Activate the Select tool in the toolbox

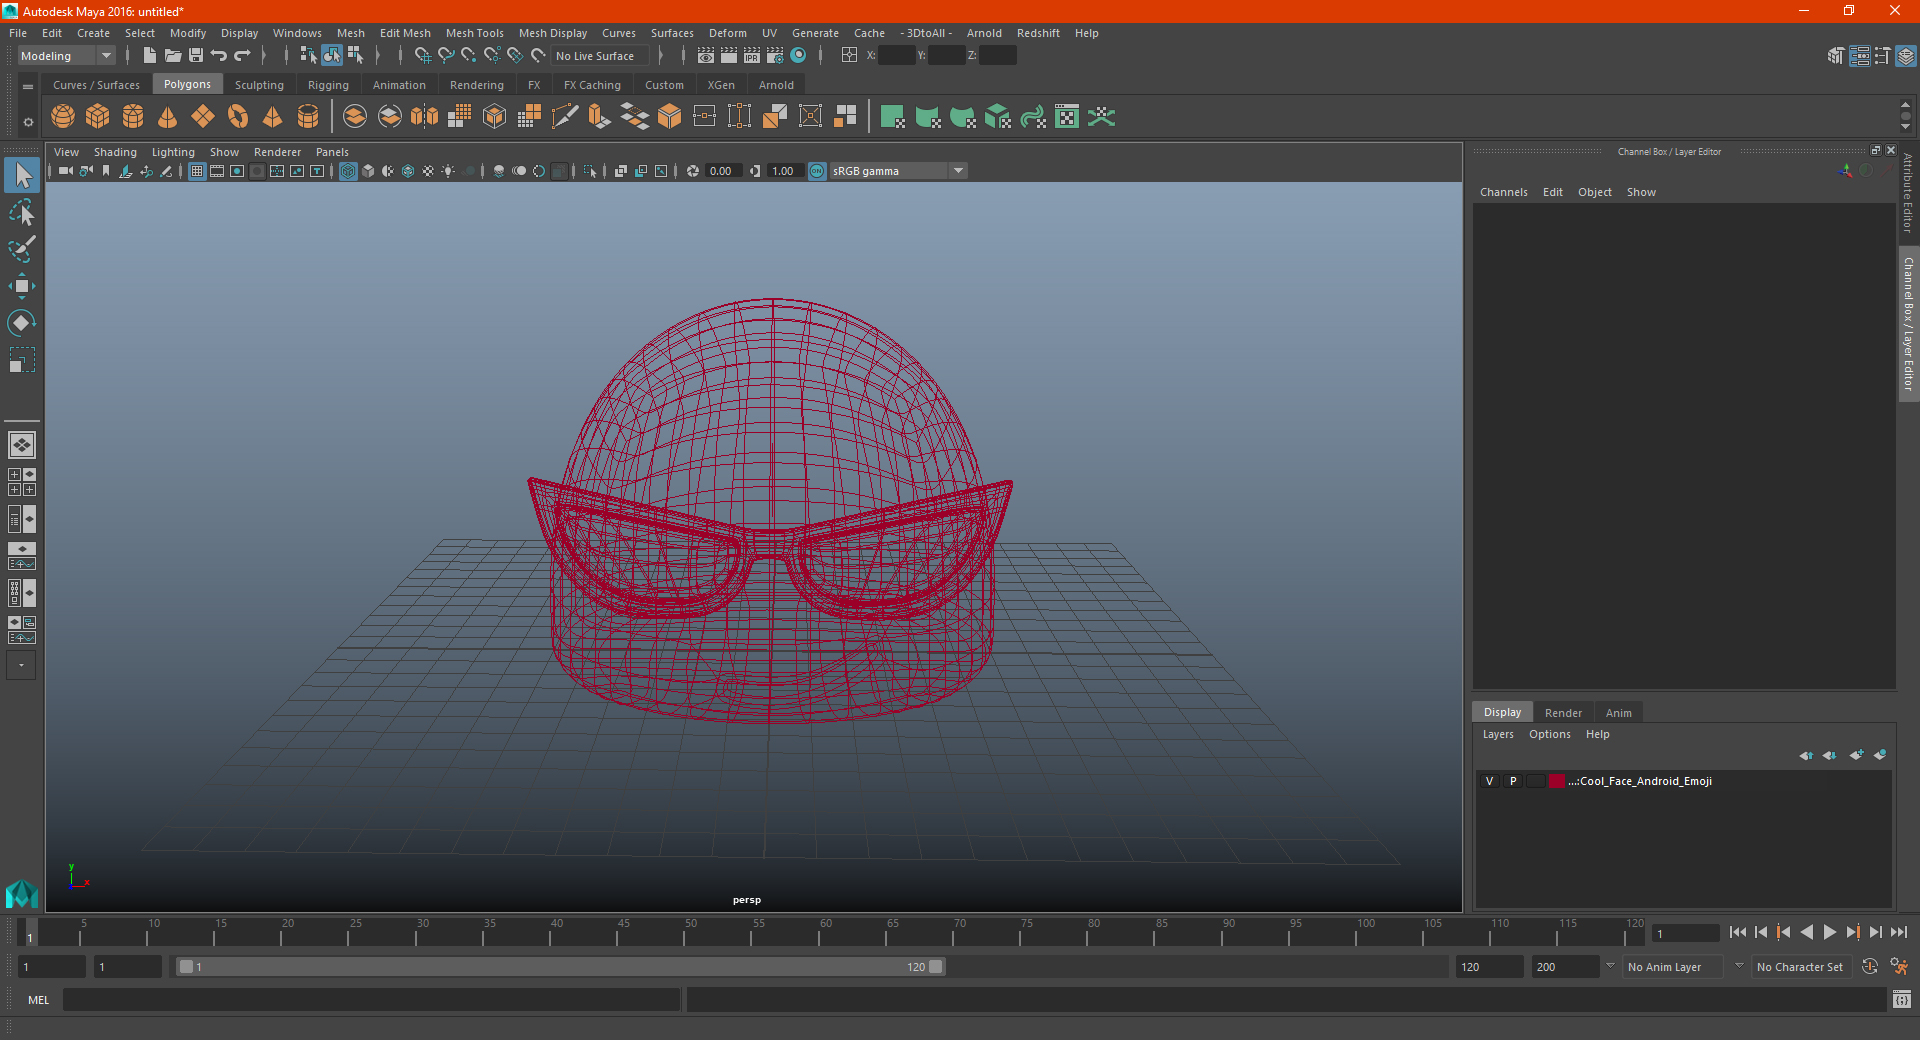[22, 176]
